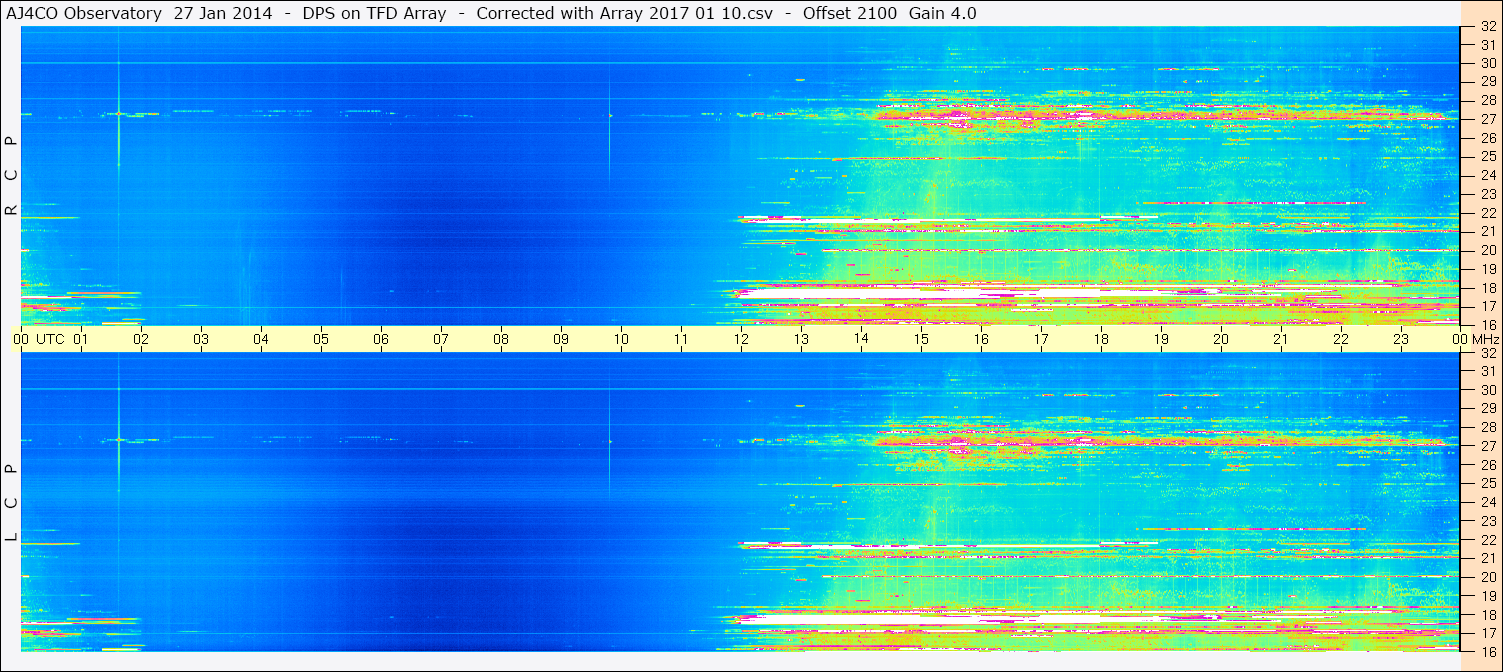This screenshot has height=672, width=1503.
Task: Click the vertical 'R C P' panel label
Action: pyautogui.click(x=12, y=176)
